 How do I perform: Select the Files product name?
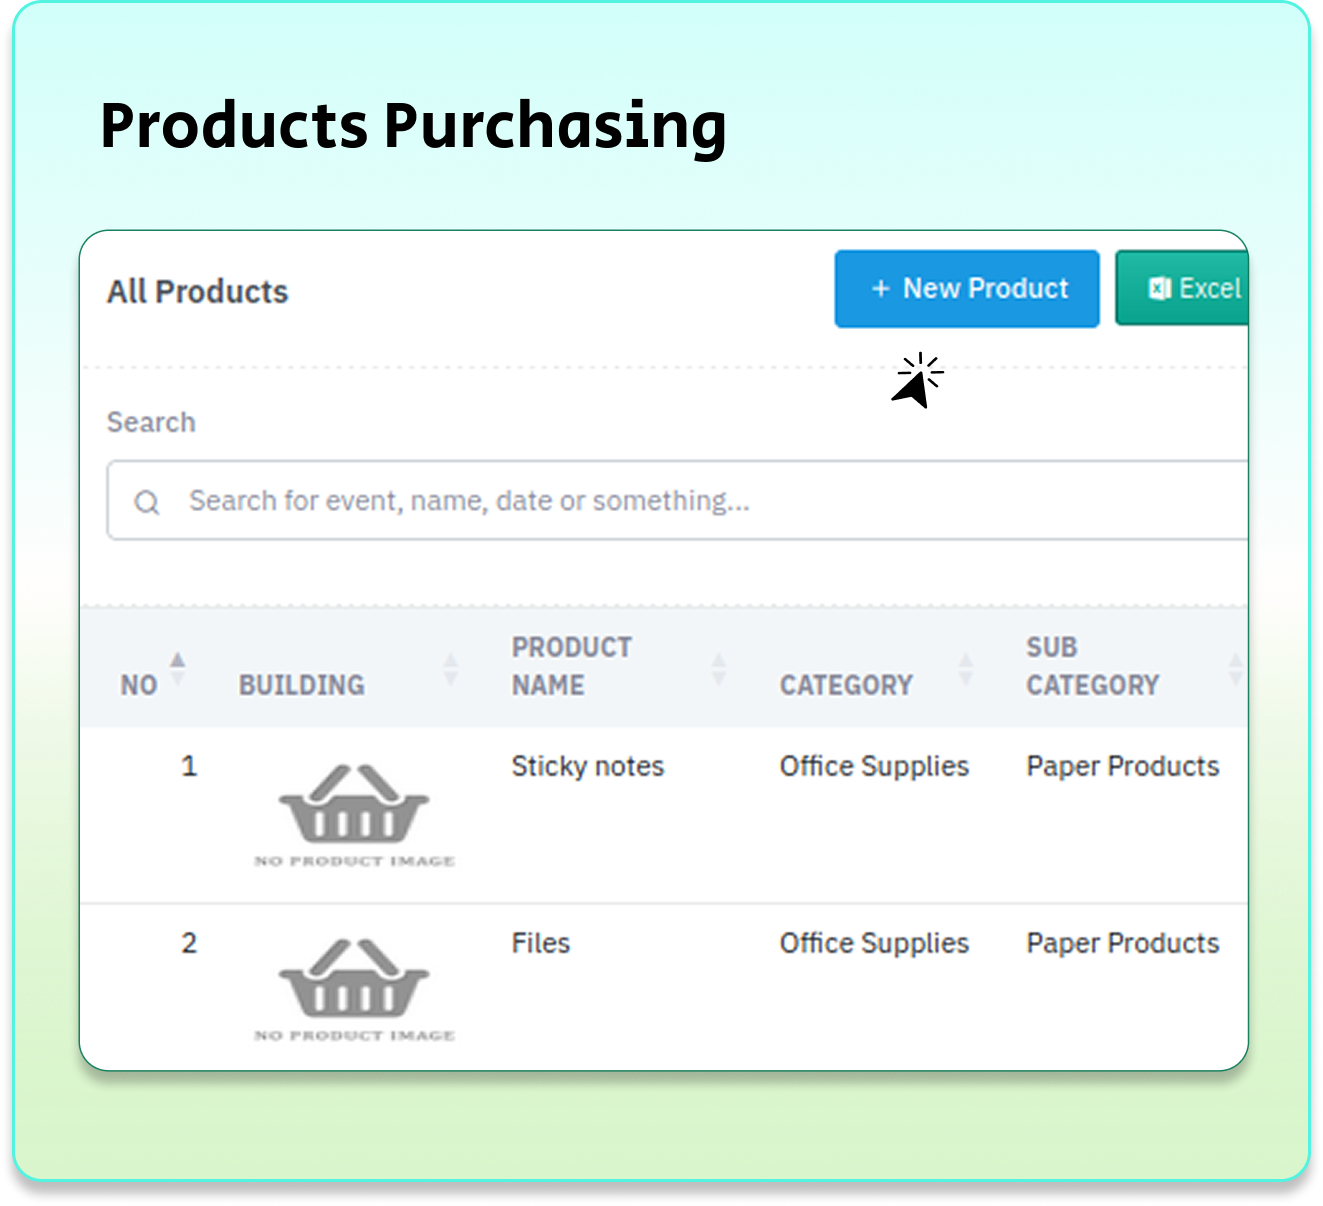click(540, 943)
